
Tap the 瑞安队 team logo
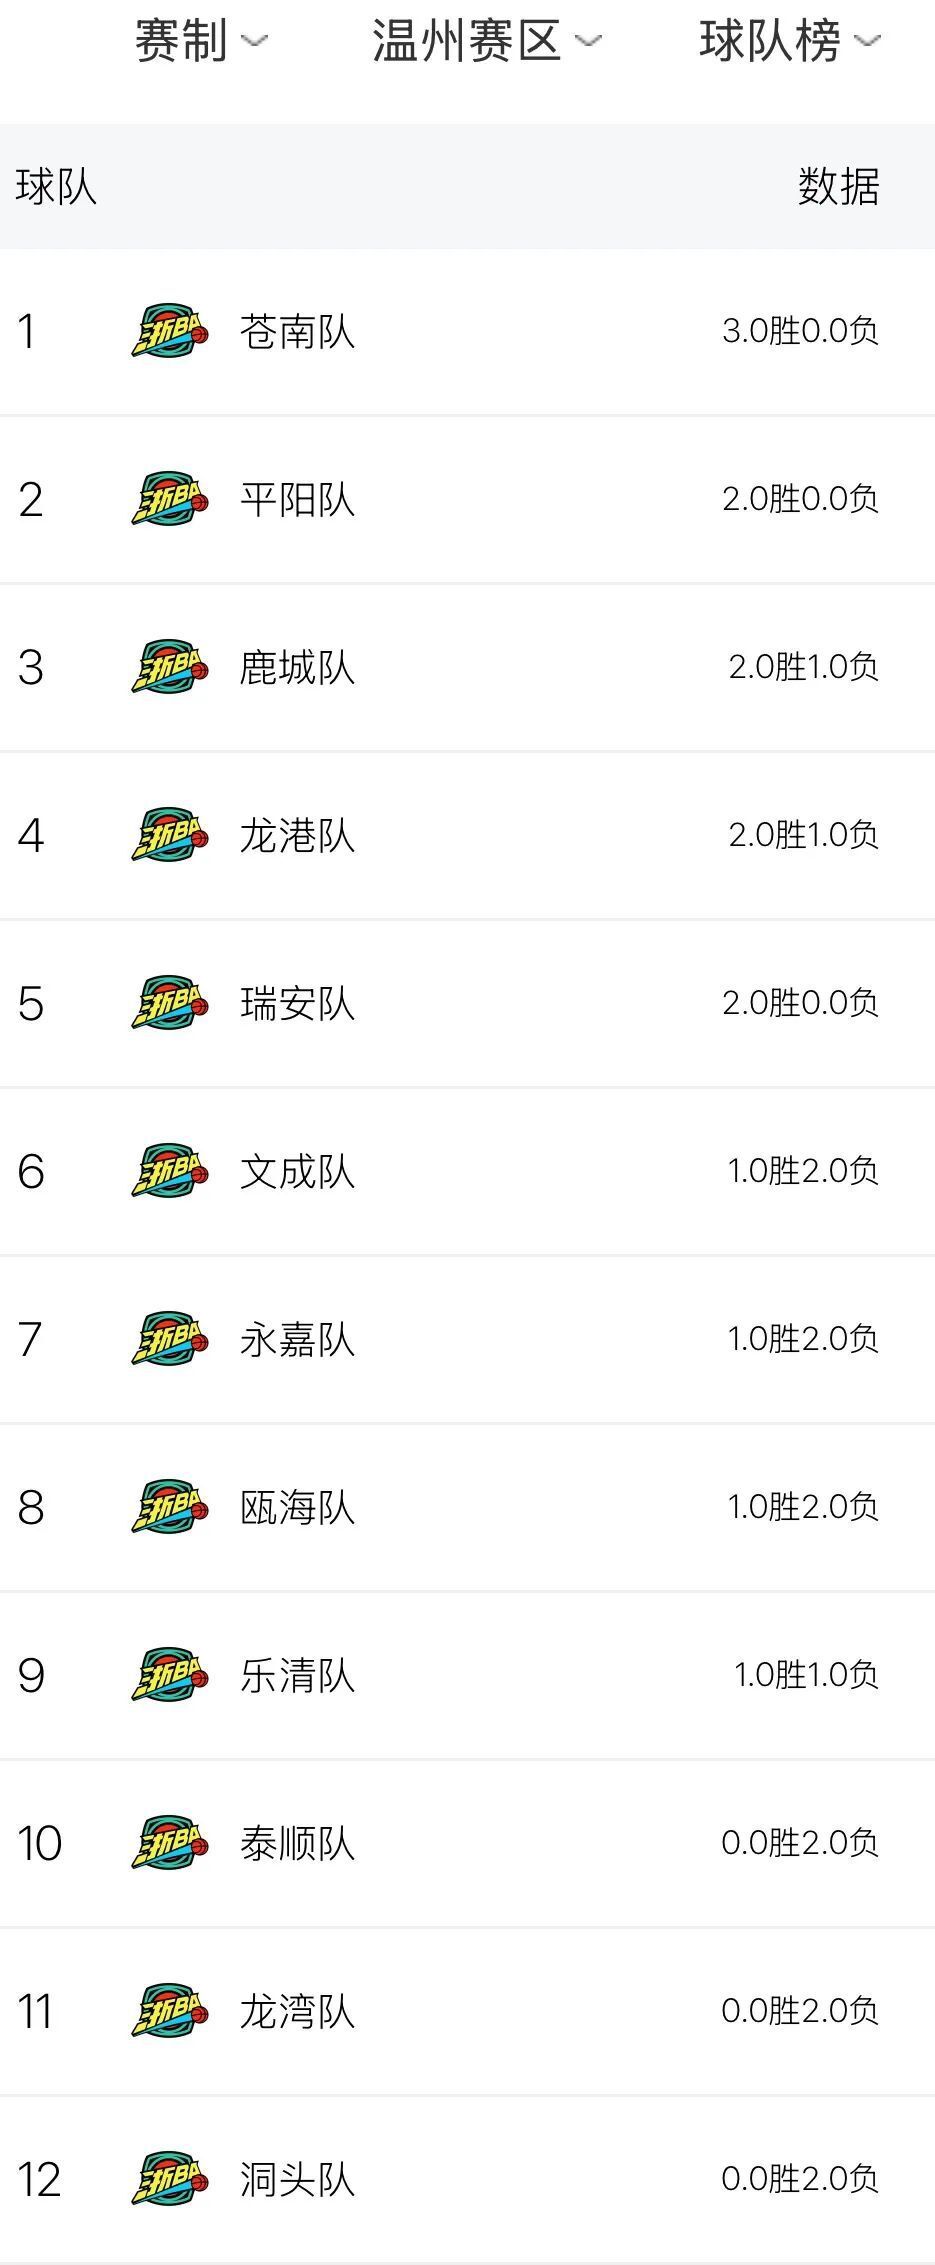point(170,1003)
